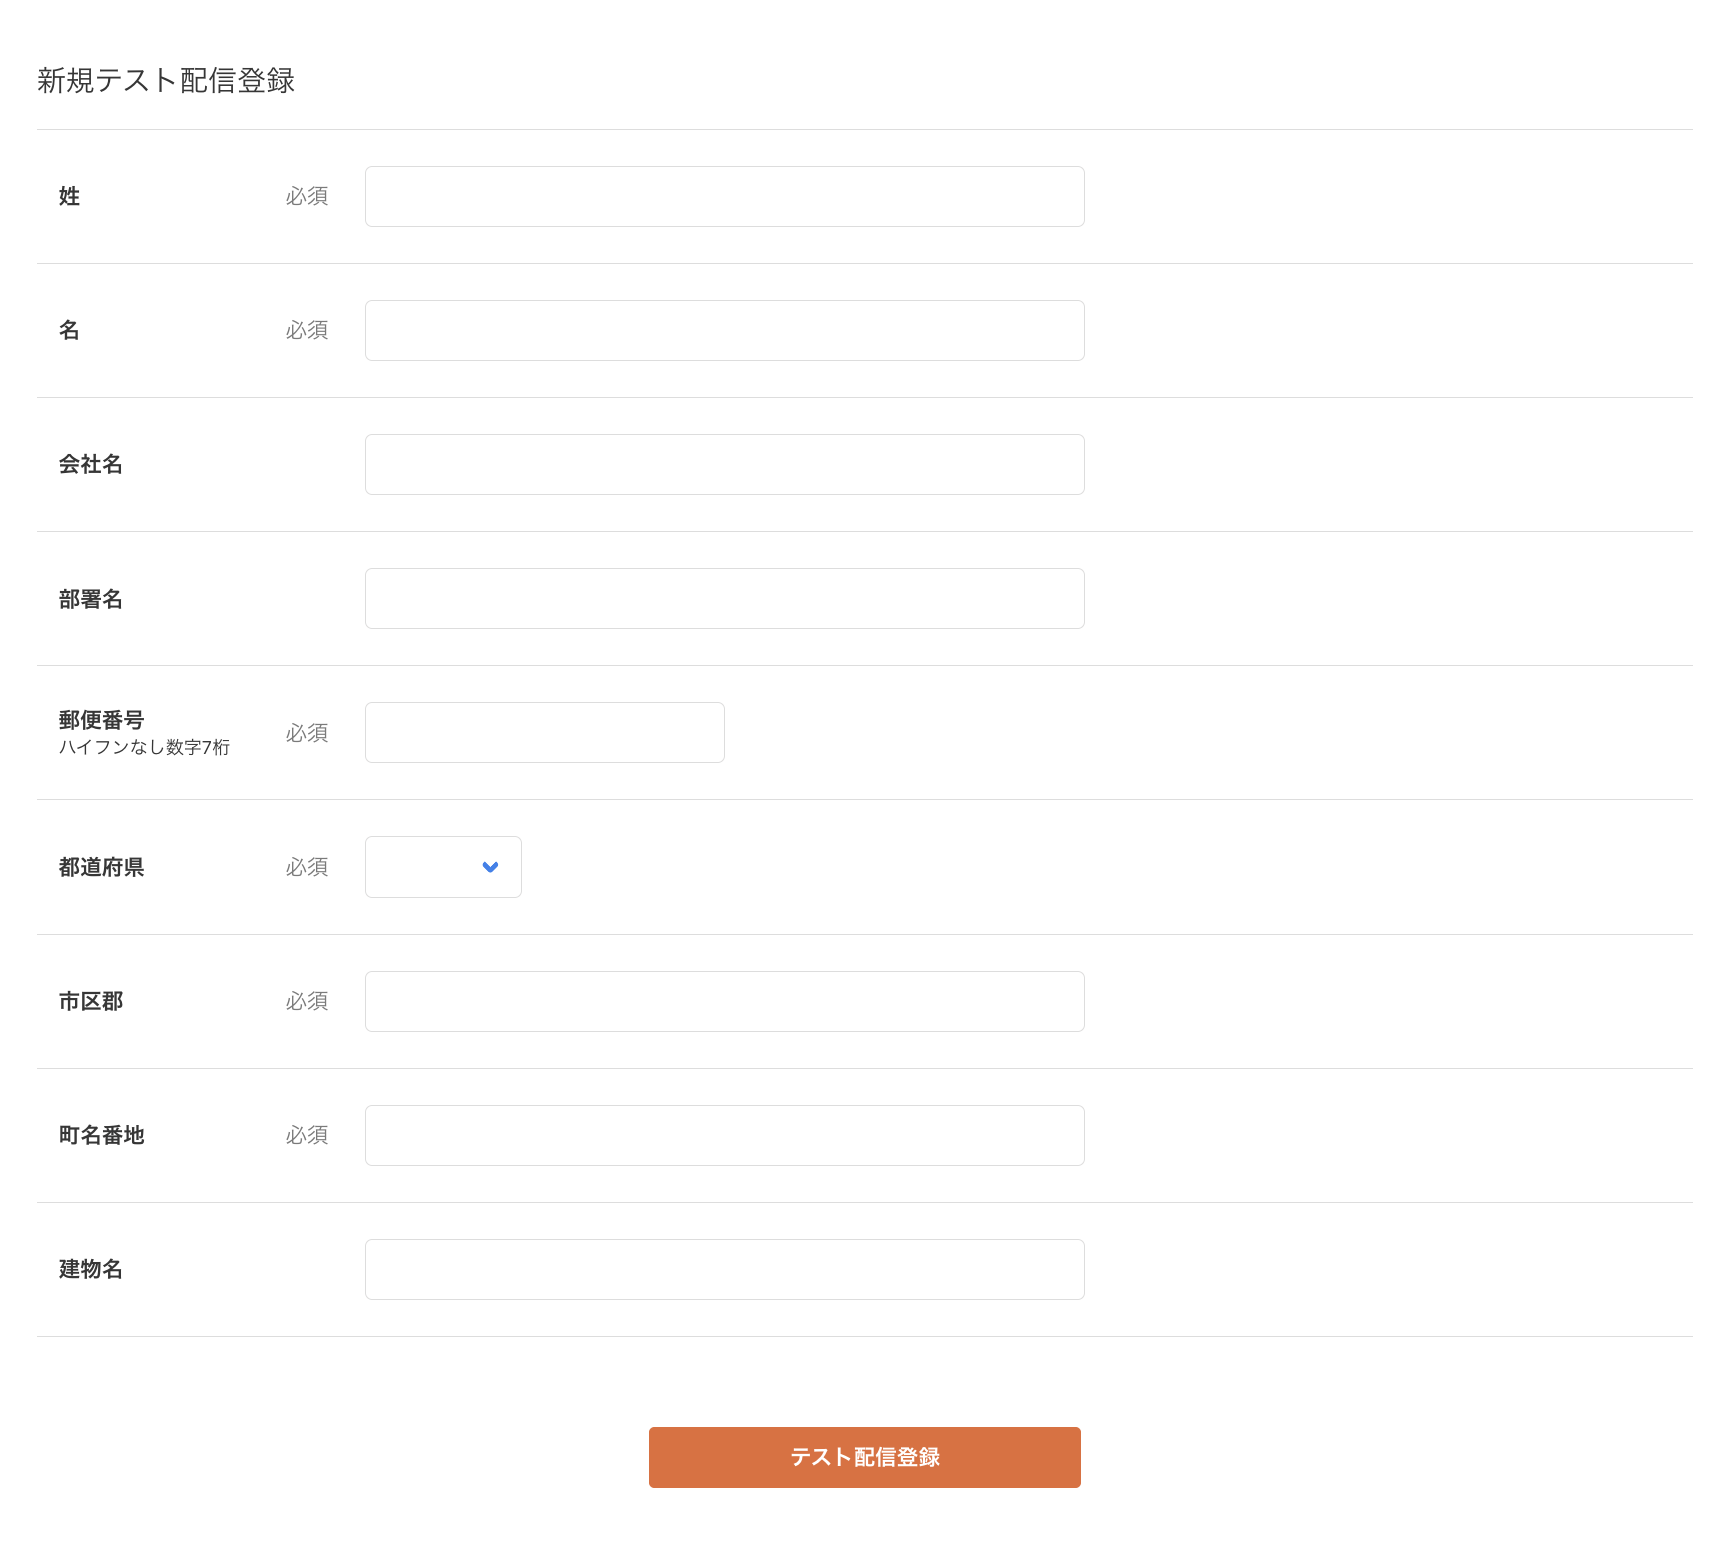The height and width of the screenshot is (1552, 1734).
Task: Click the 町名番地 street address field
Action: tap(724, 1135)
